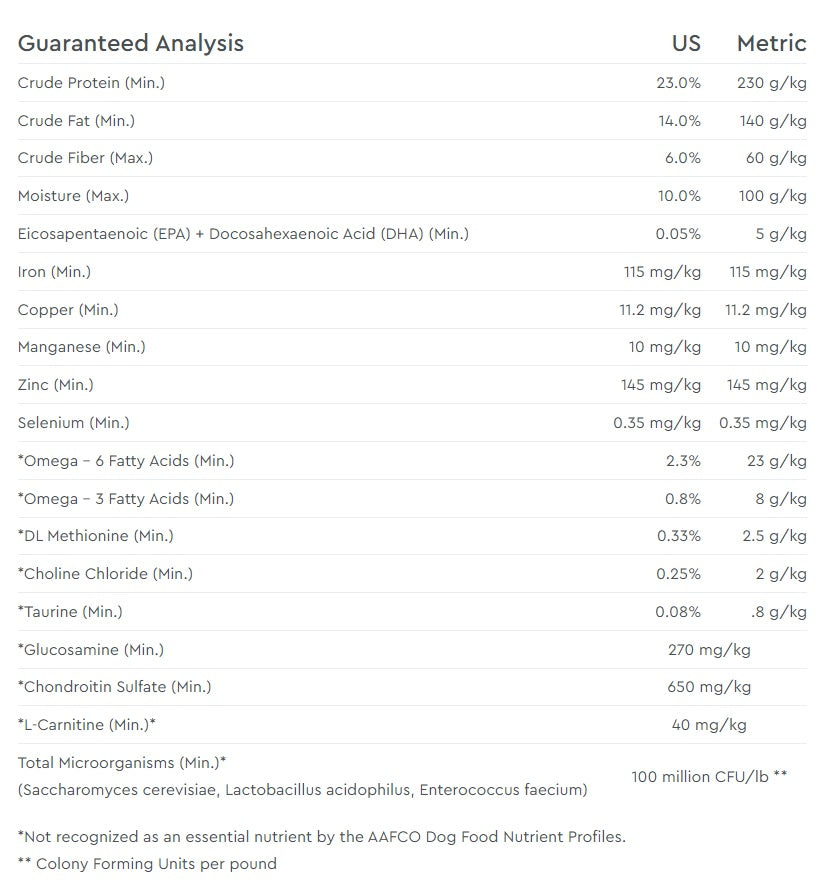Click the Omega – 6 Fatty Acids label
The image size is (824, 880).
pos(126,461)
